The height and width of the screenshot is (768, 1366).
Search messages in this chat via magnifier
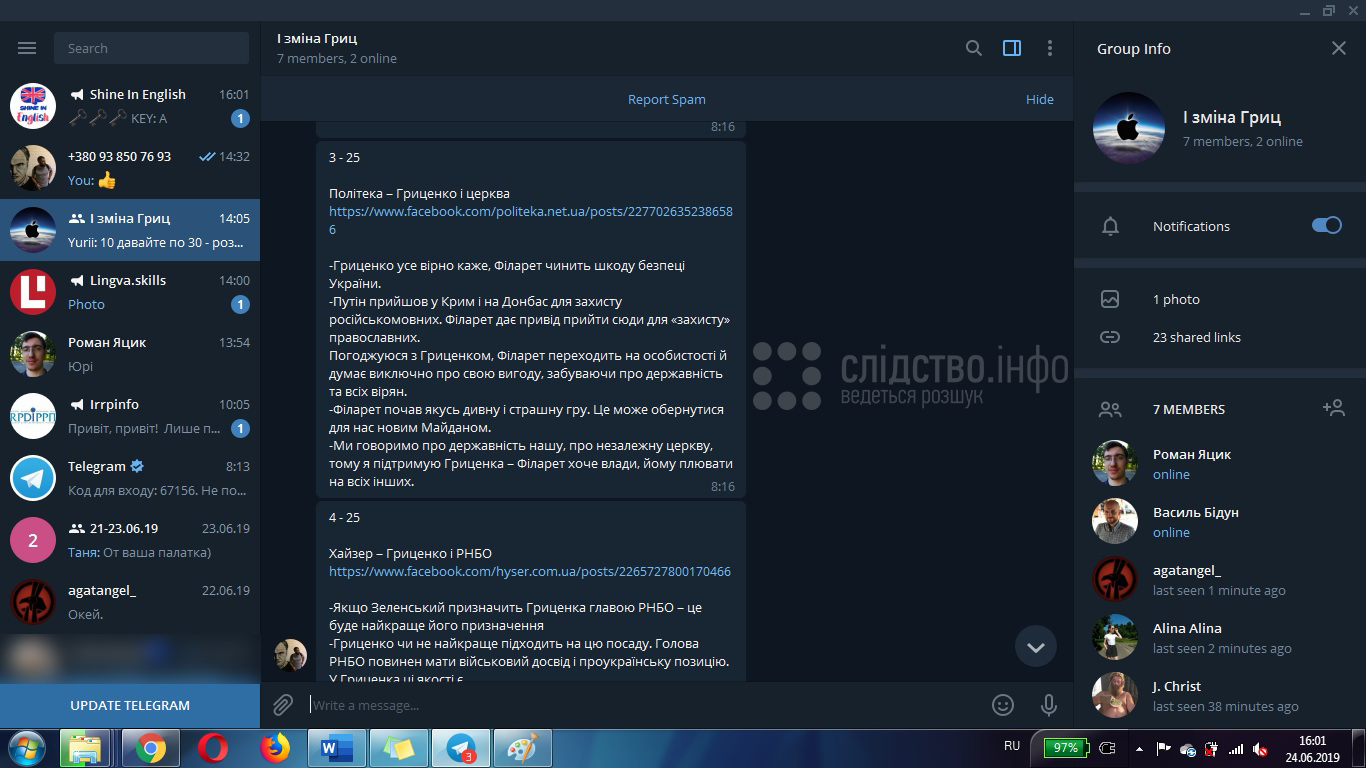[973, 48]
